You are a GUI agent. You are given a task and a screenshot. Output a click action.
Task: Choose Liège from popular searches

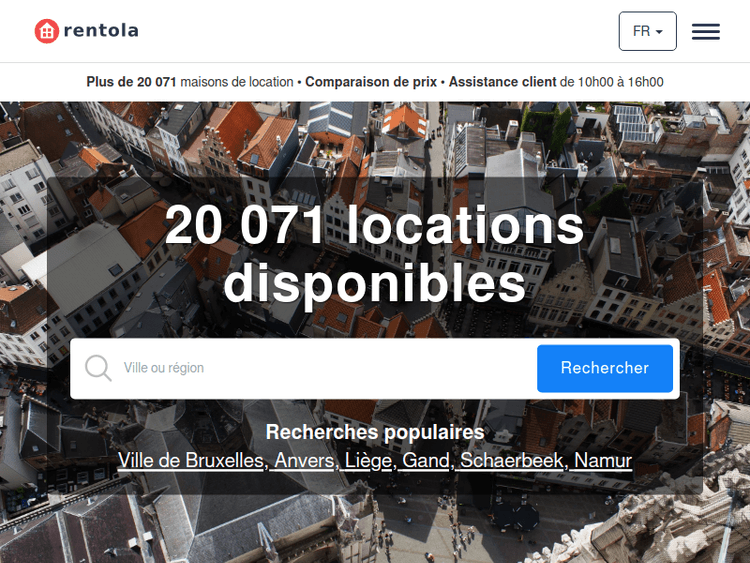point(368,461)
